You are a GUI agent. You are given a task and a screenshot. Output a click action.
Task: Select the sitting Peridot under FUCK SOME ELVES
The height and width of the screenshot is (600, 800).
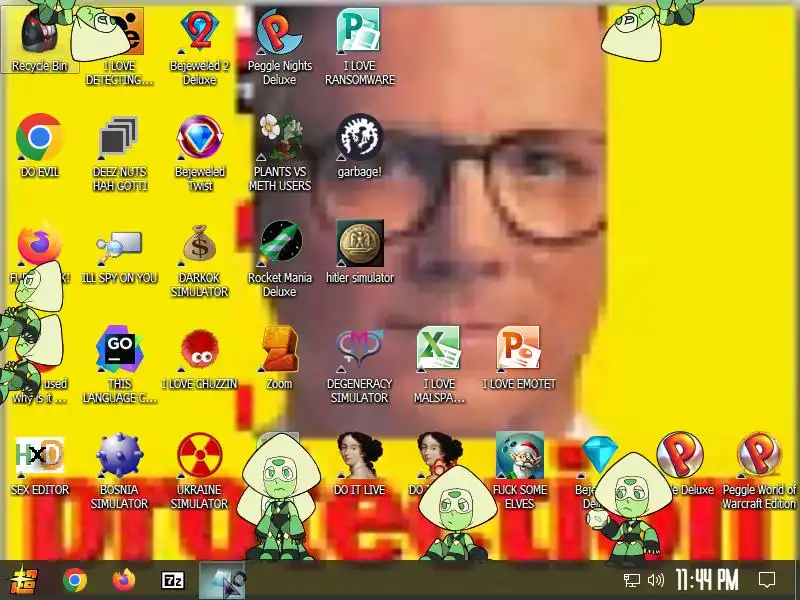[457, 515]
